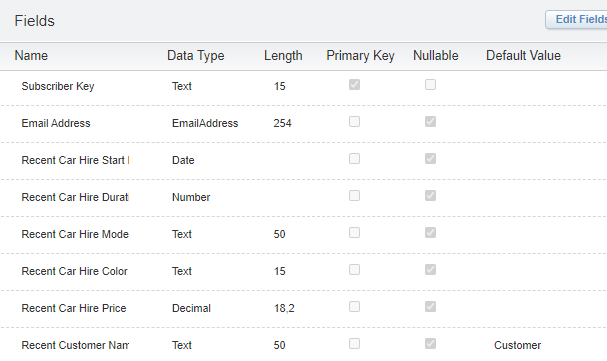Select the Length column header
607x361 pixels.
point(283,56)
